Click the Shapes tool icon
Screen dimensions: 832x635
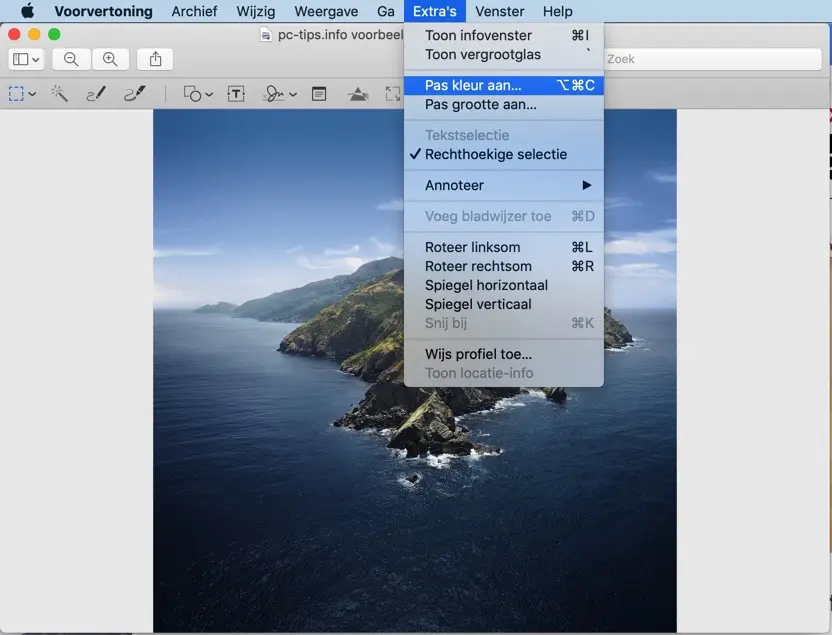coord(192,94)
